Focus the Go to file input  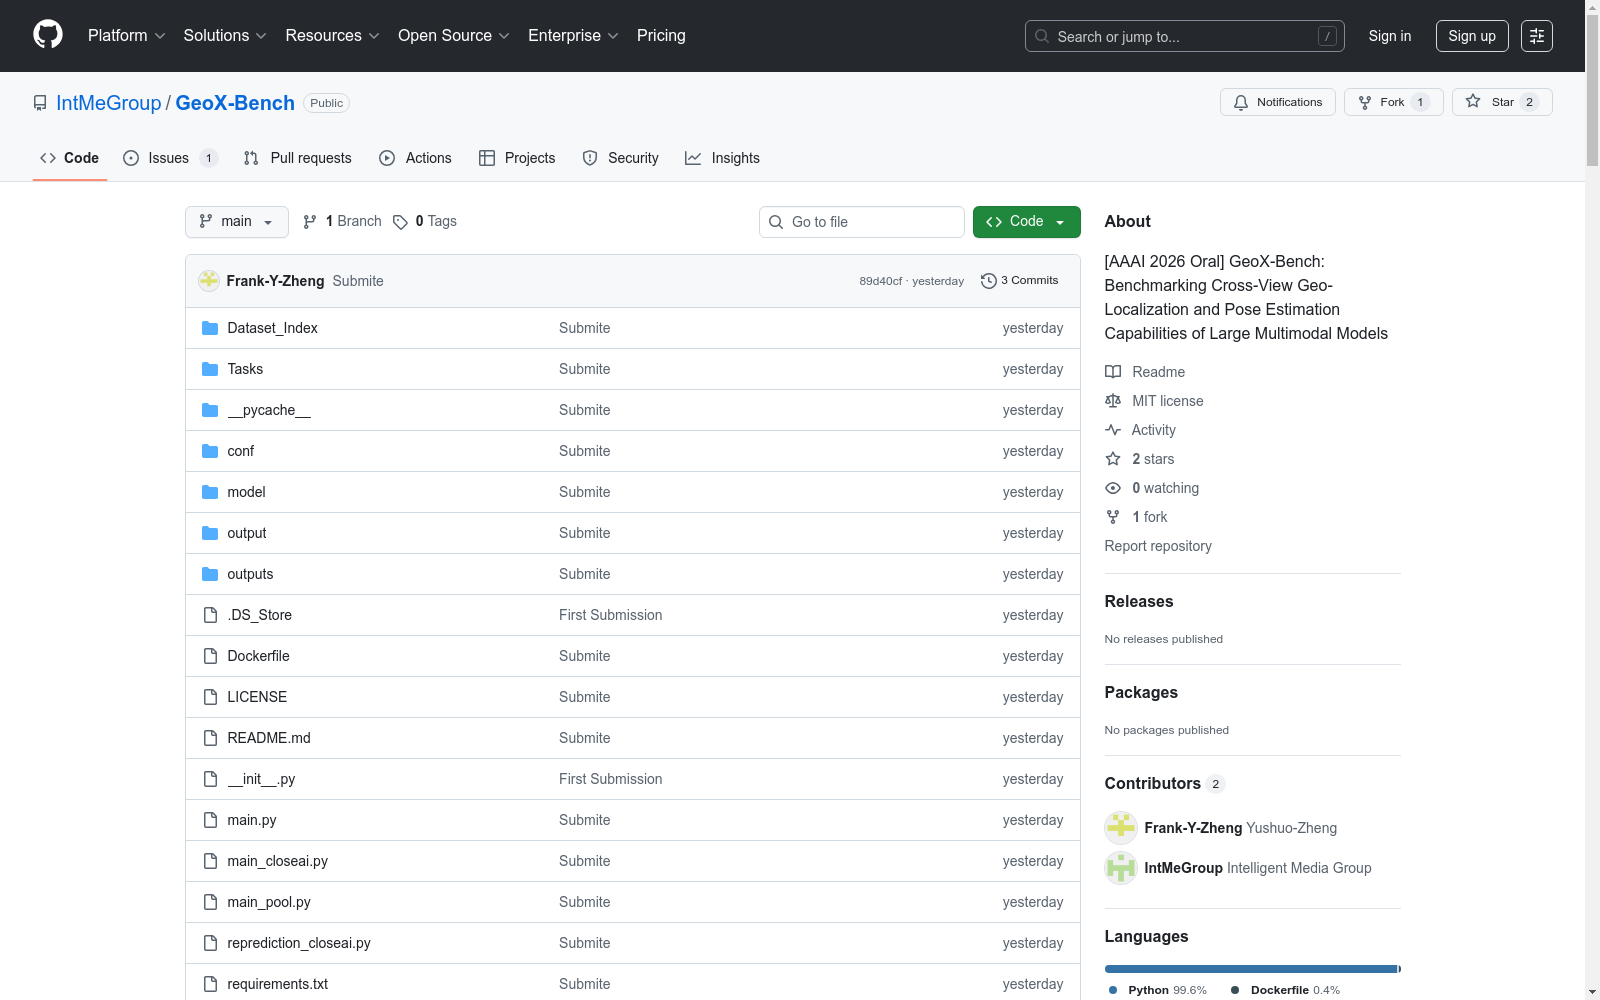click(862, 222)
